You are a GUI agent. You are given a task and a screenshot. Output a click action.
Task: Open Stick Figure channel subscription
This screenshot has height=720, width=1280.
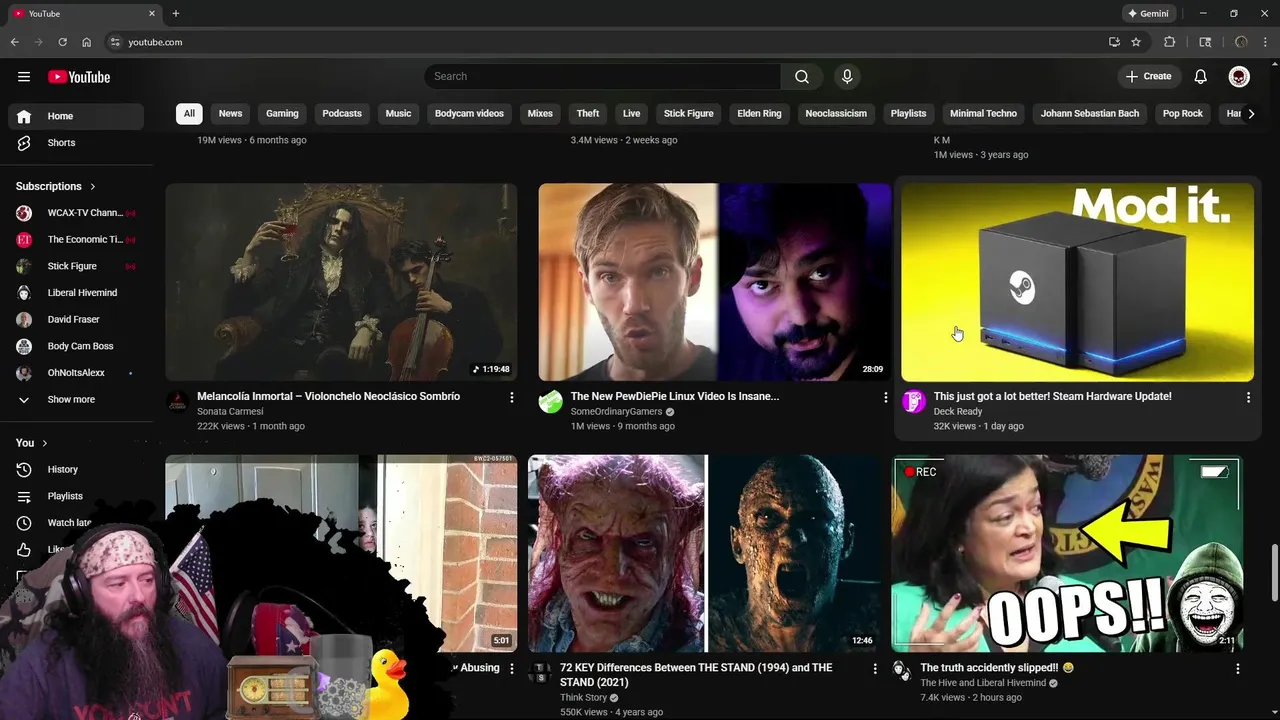tap(76, 266)
